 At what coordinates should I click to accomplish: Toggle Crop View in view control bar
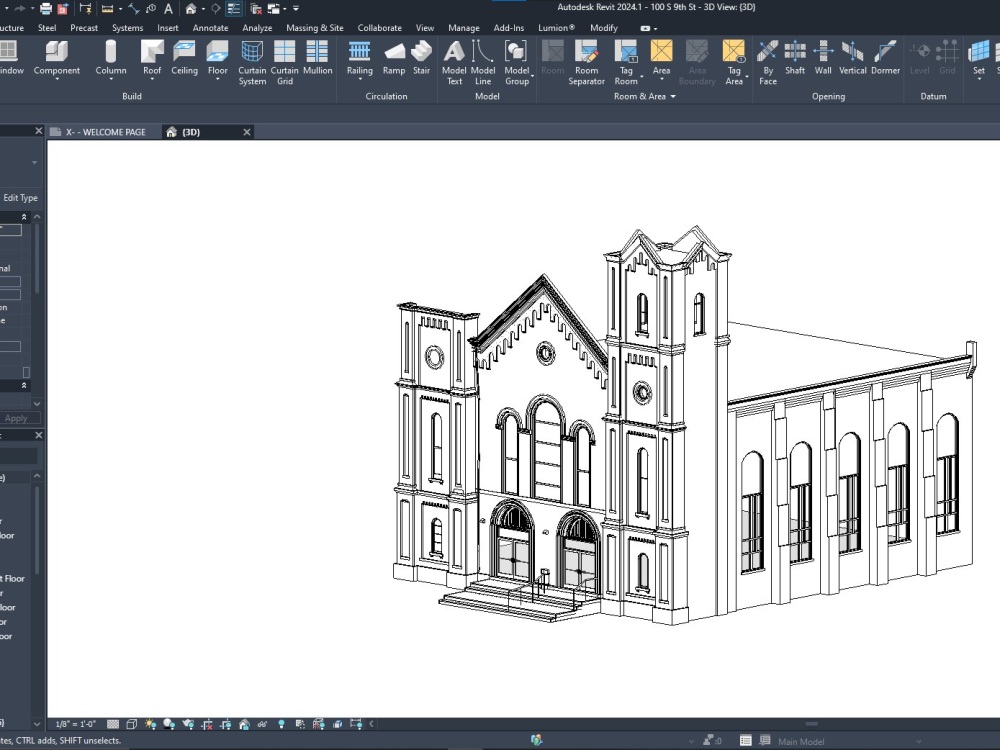pos(207,724)
